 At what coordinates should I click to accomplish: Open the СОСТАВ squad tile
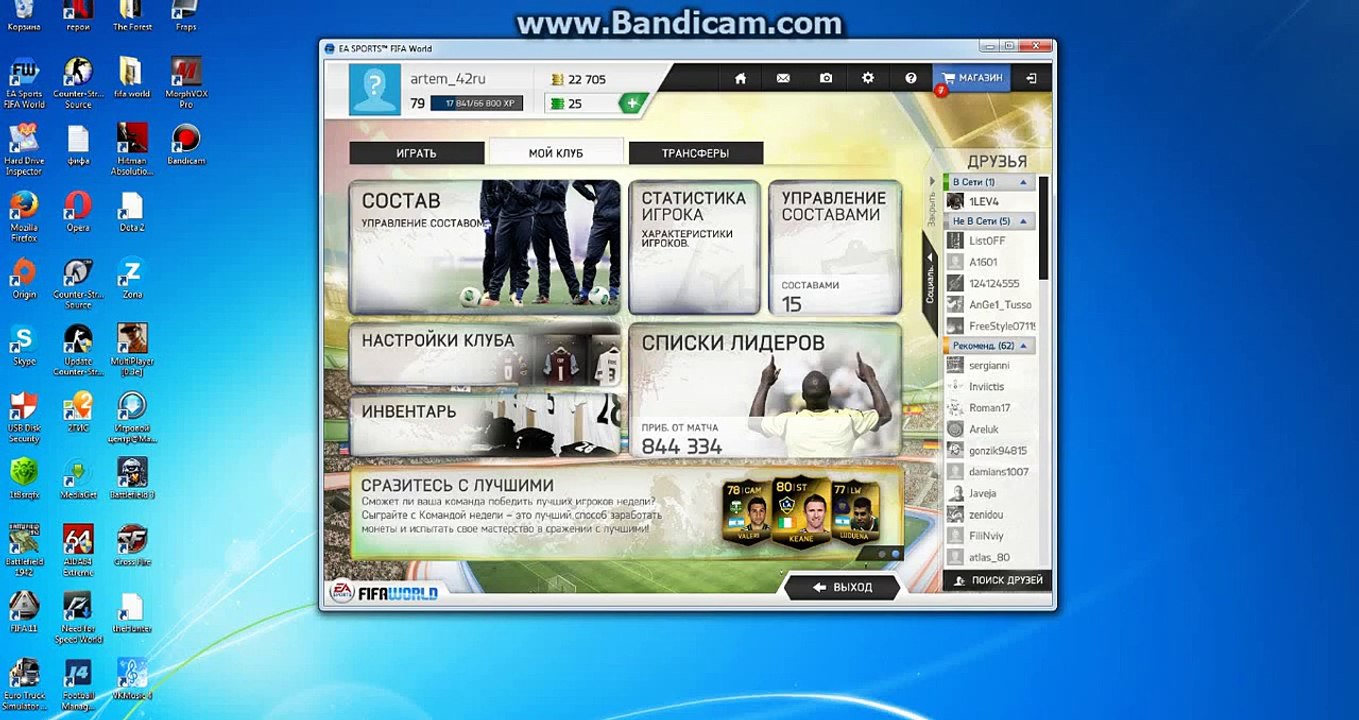(485, 247)
